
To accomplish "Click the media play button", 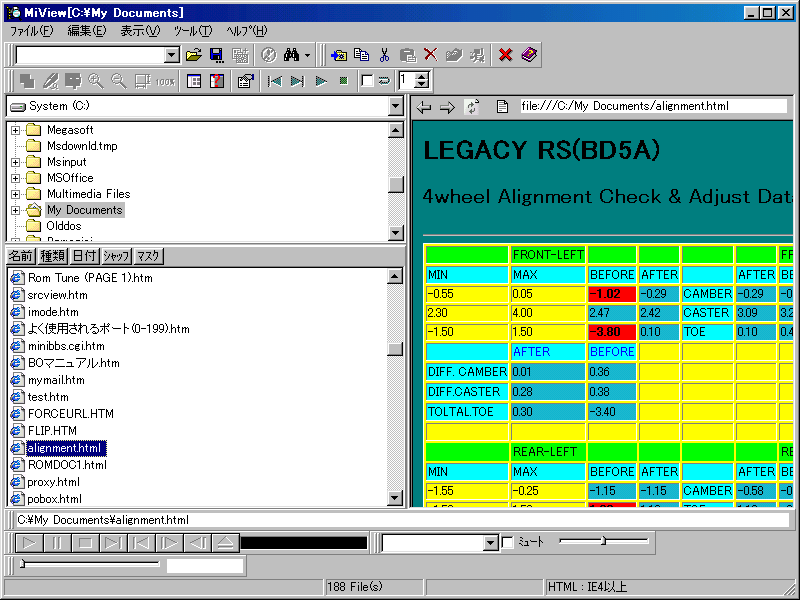I will tap(29, 543).
